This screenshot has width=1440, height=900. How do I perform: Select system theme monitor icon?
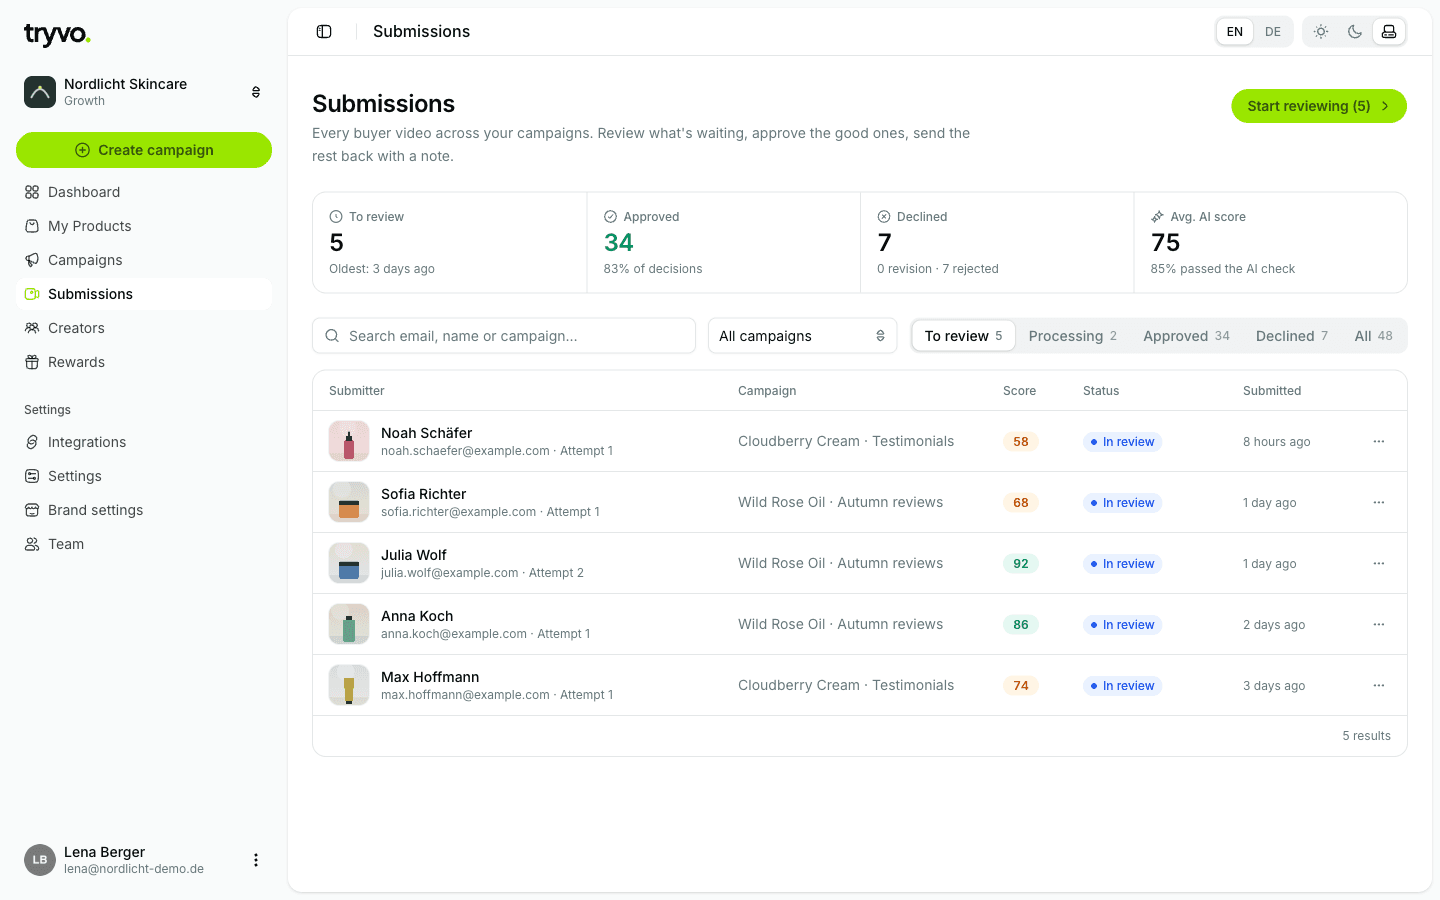(x=1389, y=32)
